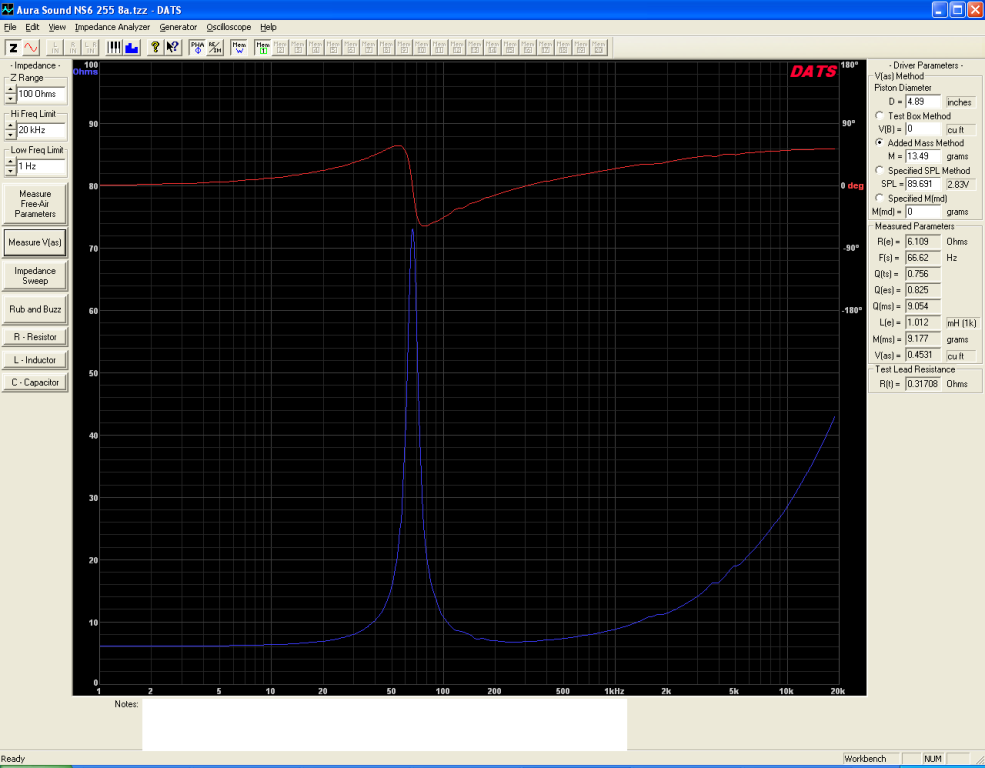Select the Mem 4 memory slot icon

tap(315, 48)
